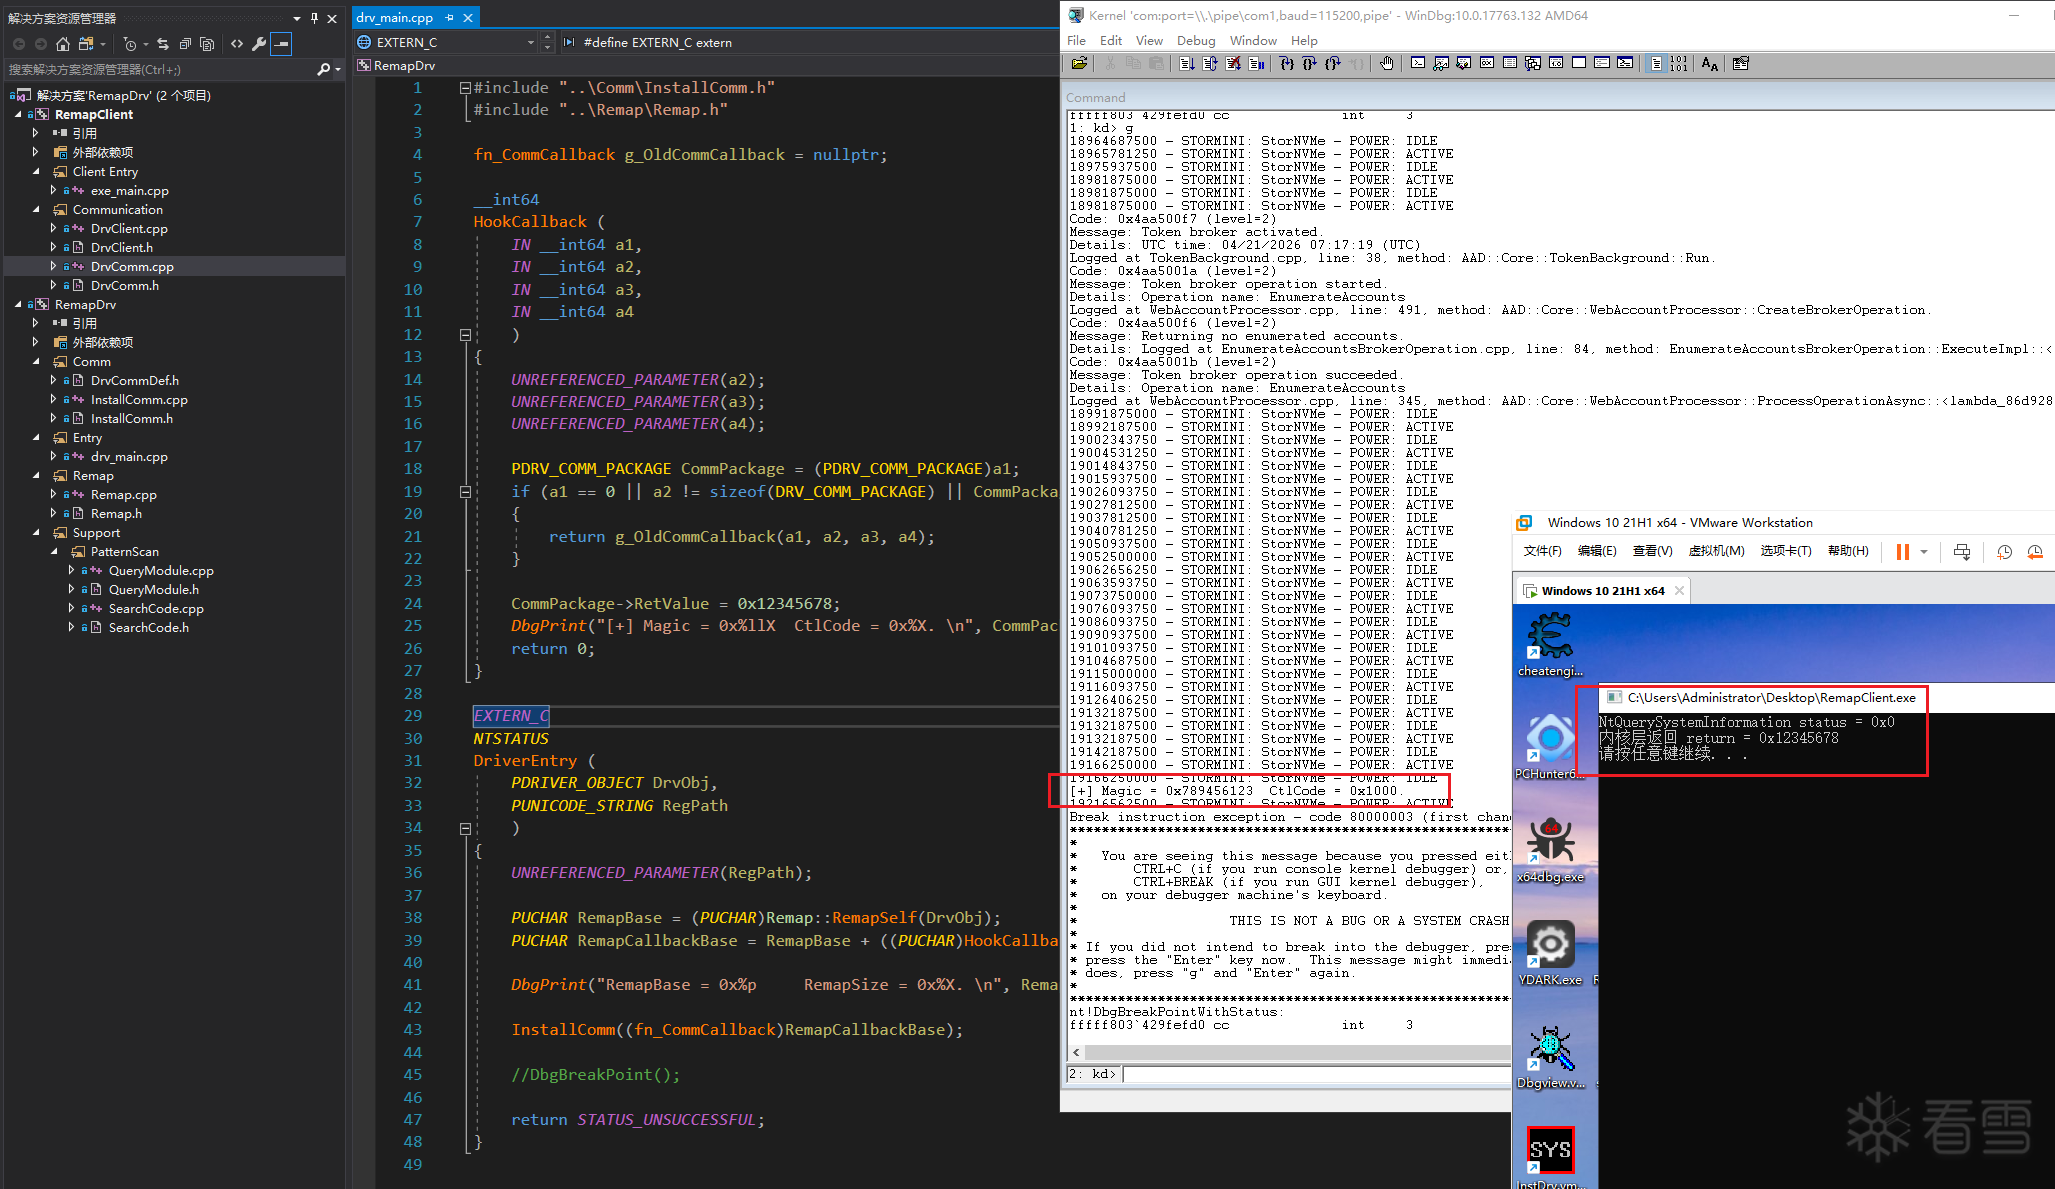
Task: Collapse the RemapDrv project node
Action: (x=18, y=304)
